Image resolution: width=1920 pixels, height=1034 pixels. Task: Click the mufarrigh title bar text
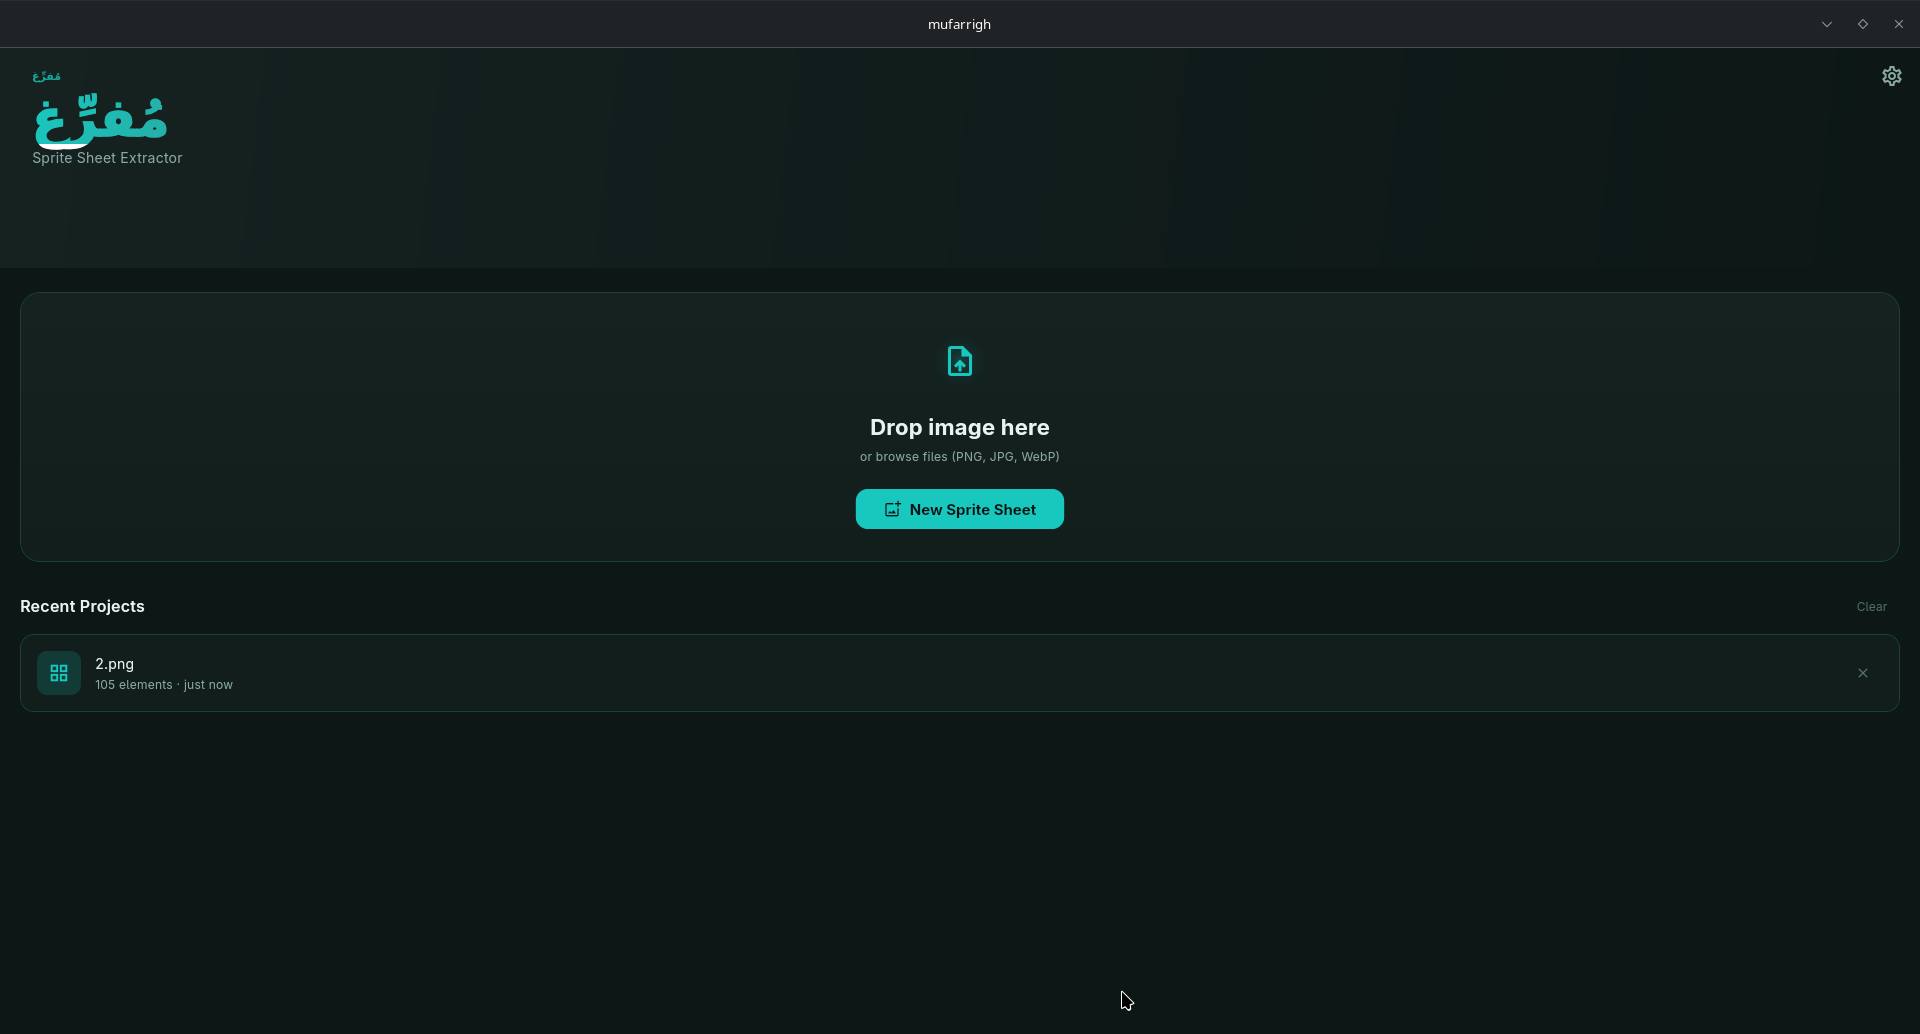pyautogui.click(x=959, y=24)
